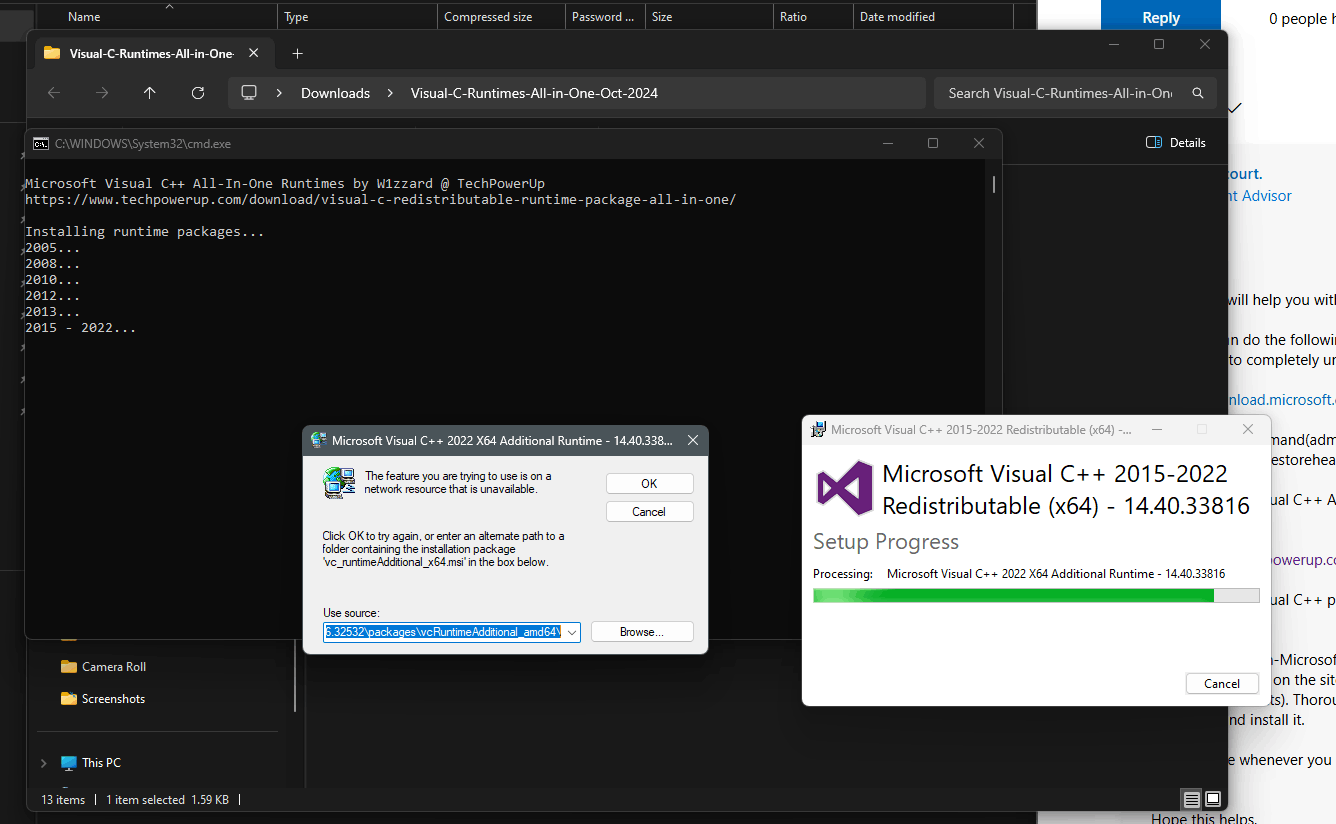Click the search magnifier icon

[1198, 93]
